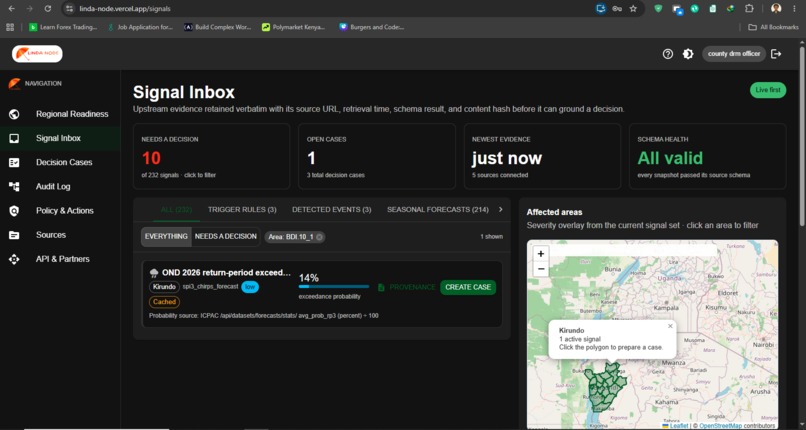Screen dimensions: 806x430
Task: Click the rain cloud signal icon
Action: (154, 273)
